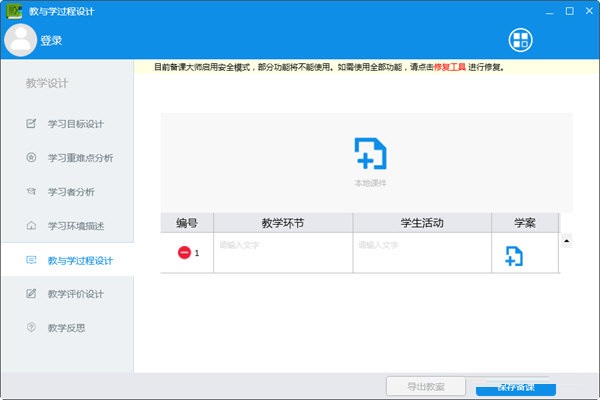Viewport: 600px width, 400px height.
Task: Open 学习者分析 in the sidebar
Action: [71, 192]
